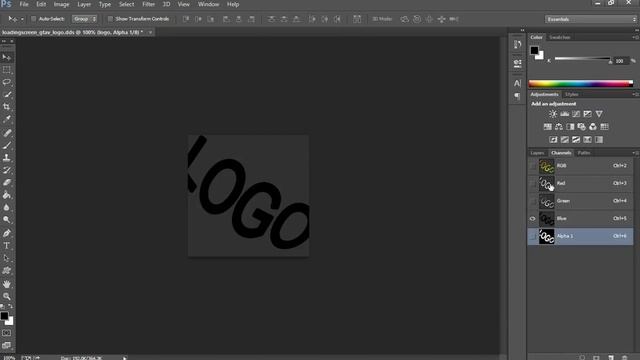Add a Brightness/Contrast adjustment
Viewport: 640px width, 360px height.
553,114
